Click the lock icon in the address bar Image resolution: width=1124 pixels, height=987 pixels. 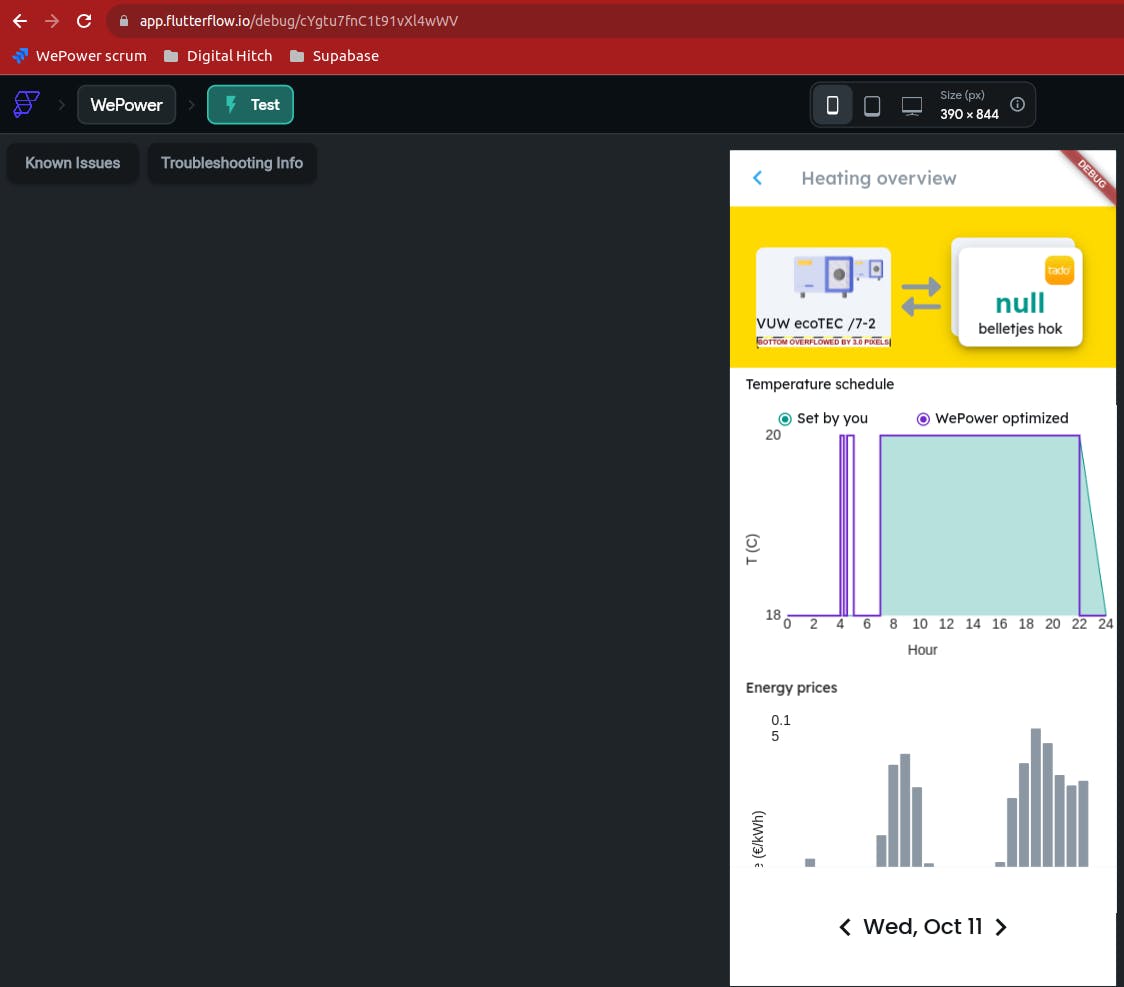point(124,21)
